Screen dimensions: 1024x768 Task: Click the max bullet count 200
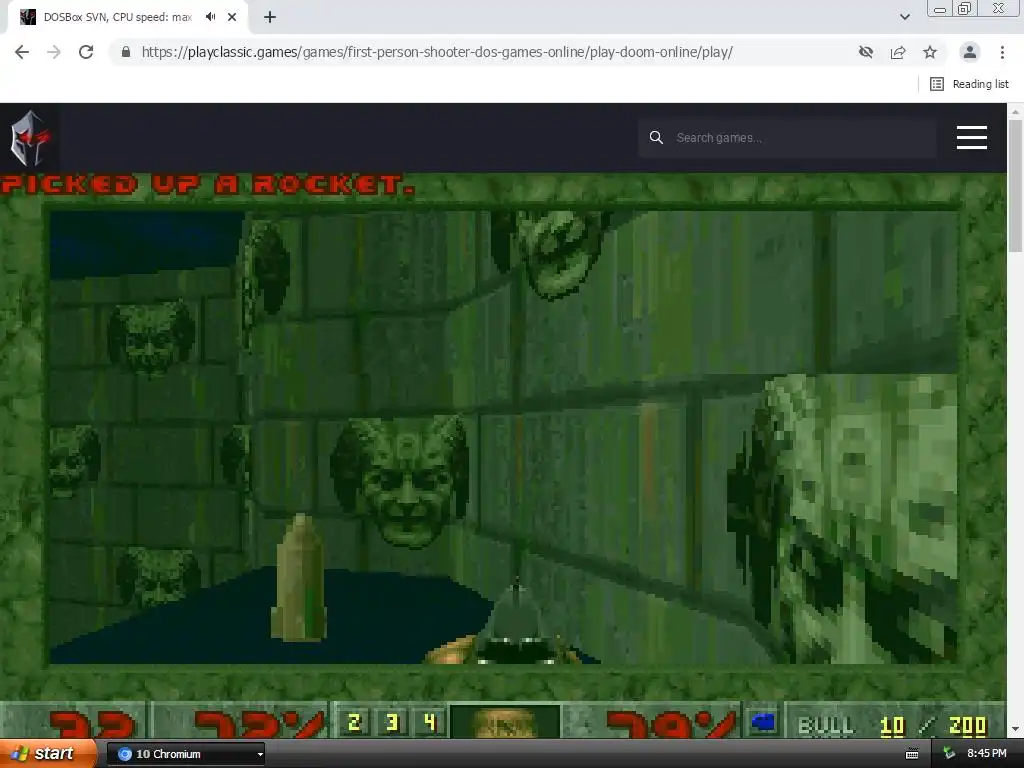click(x=967, y=726)
